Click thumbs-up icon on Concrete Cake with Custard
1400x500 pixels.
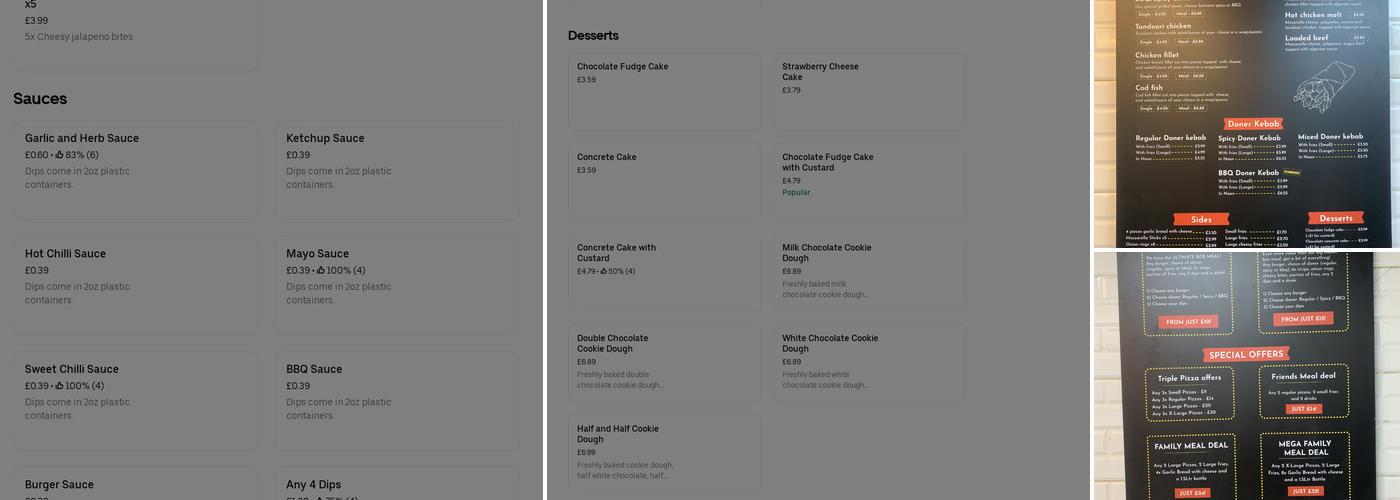pos(604,271)
